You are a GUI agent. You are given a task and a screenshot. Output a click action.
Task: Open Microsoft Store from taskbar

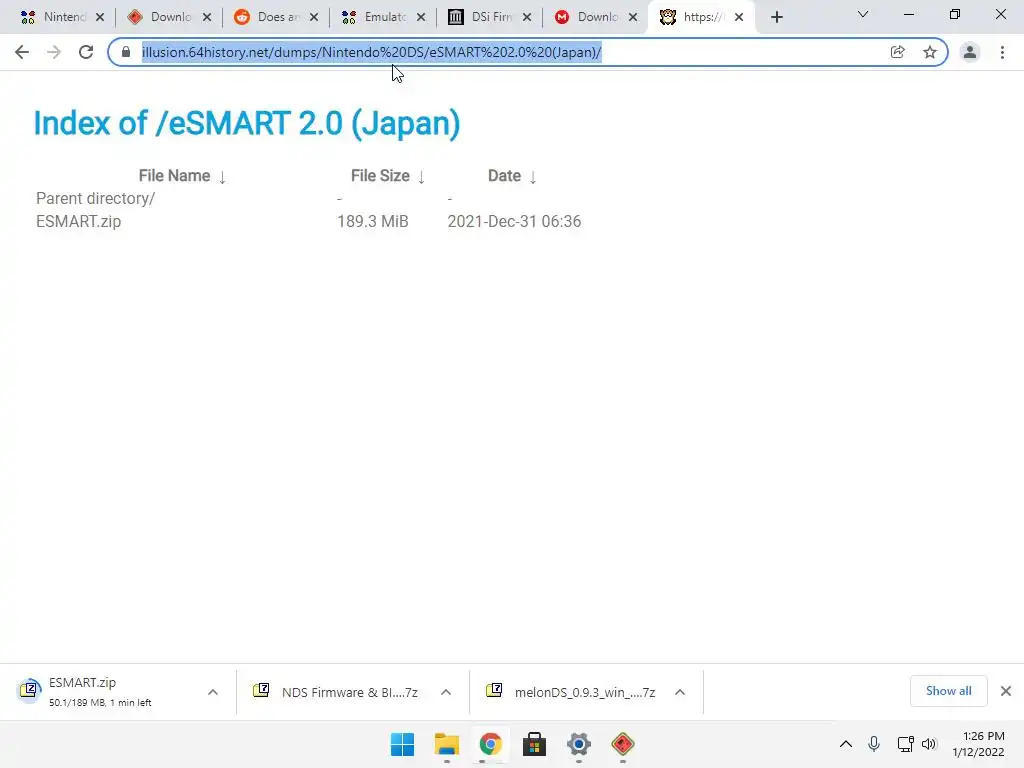click(x=534, y=744)
